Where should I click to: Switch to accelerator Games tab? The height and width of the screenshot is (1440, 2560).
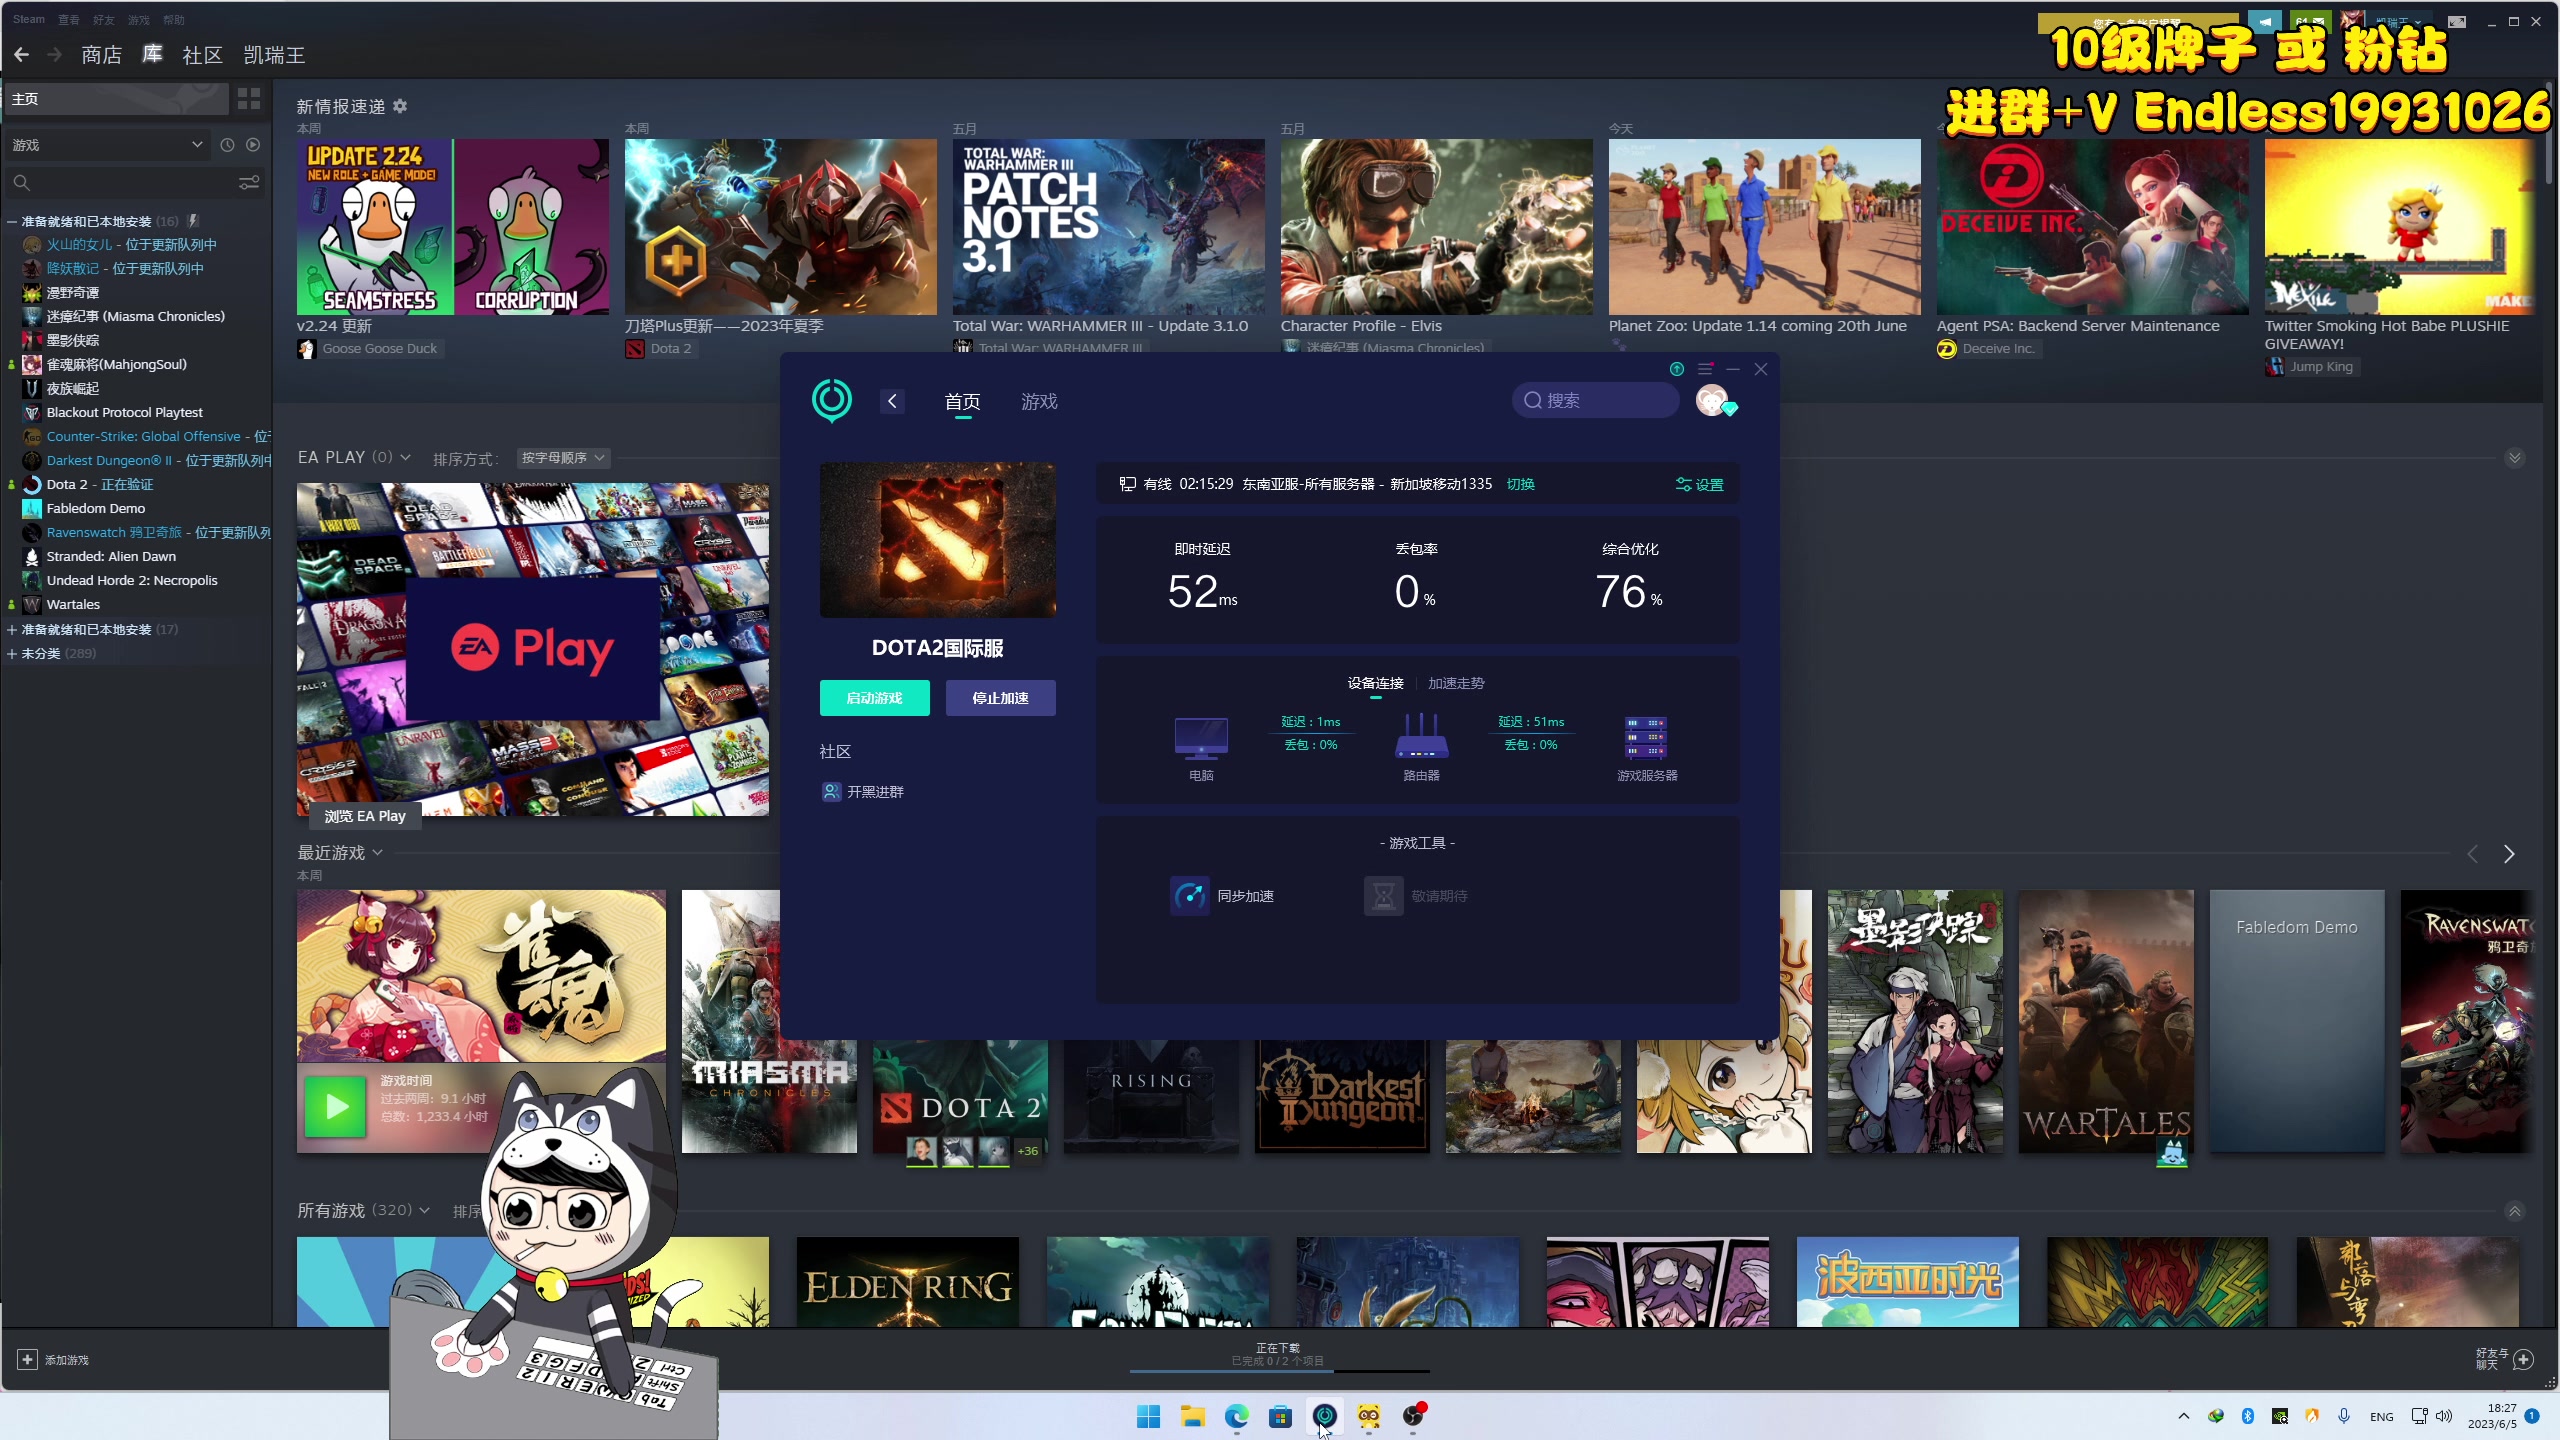[1039, 401]
